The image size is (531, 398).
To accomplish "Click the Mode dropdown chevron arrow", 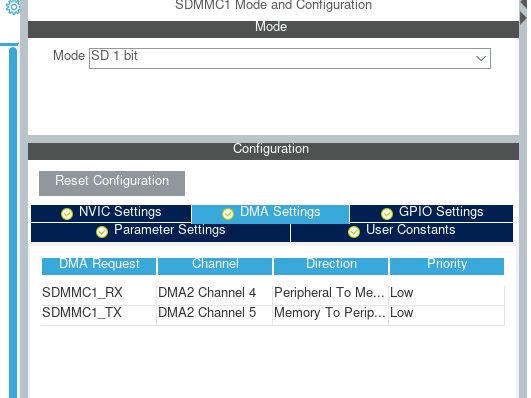I will tap(481, 58).
